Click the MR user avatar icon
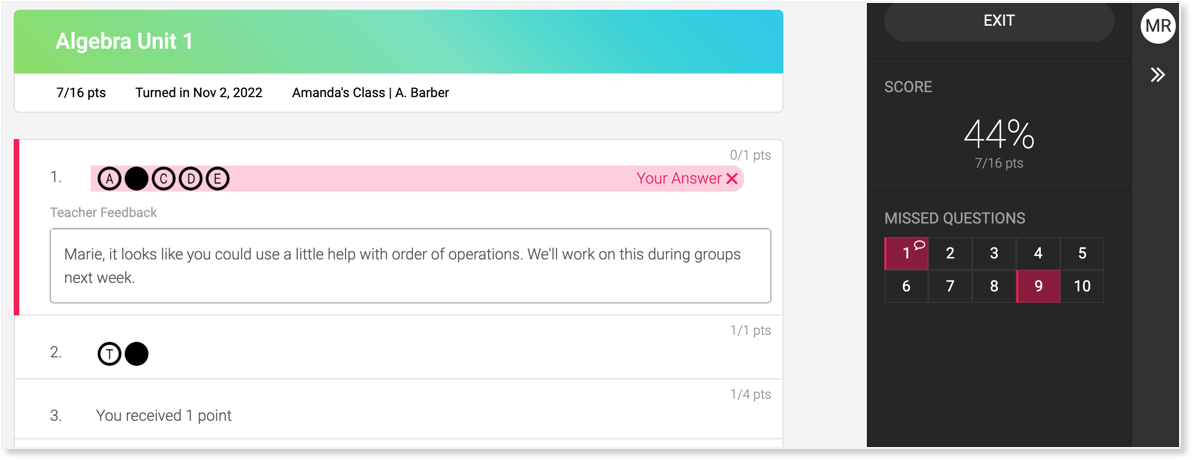This screenshot has height=460, width=1192. click(x=1157, y=26)
